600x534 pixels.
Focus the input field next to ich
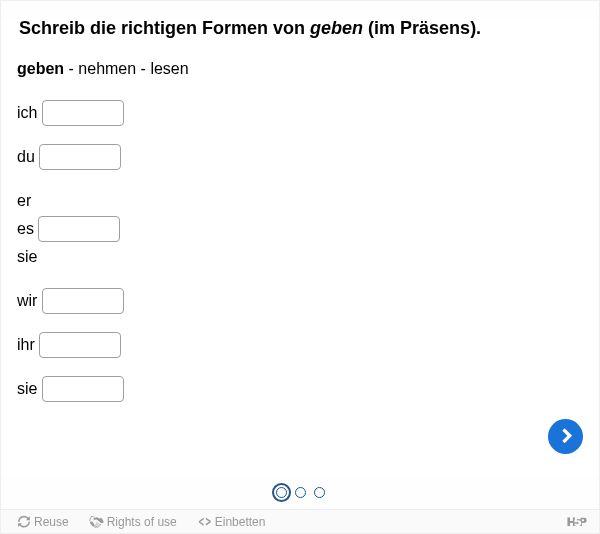(x=83, y=113)
